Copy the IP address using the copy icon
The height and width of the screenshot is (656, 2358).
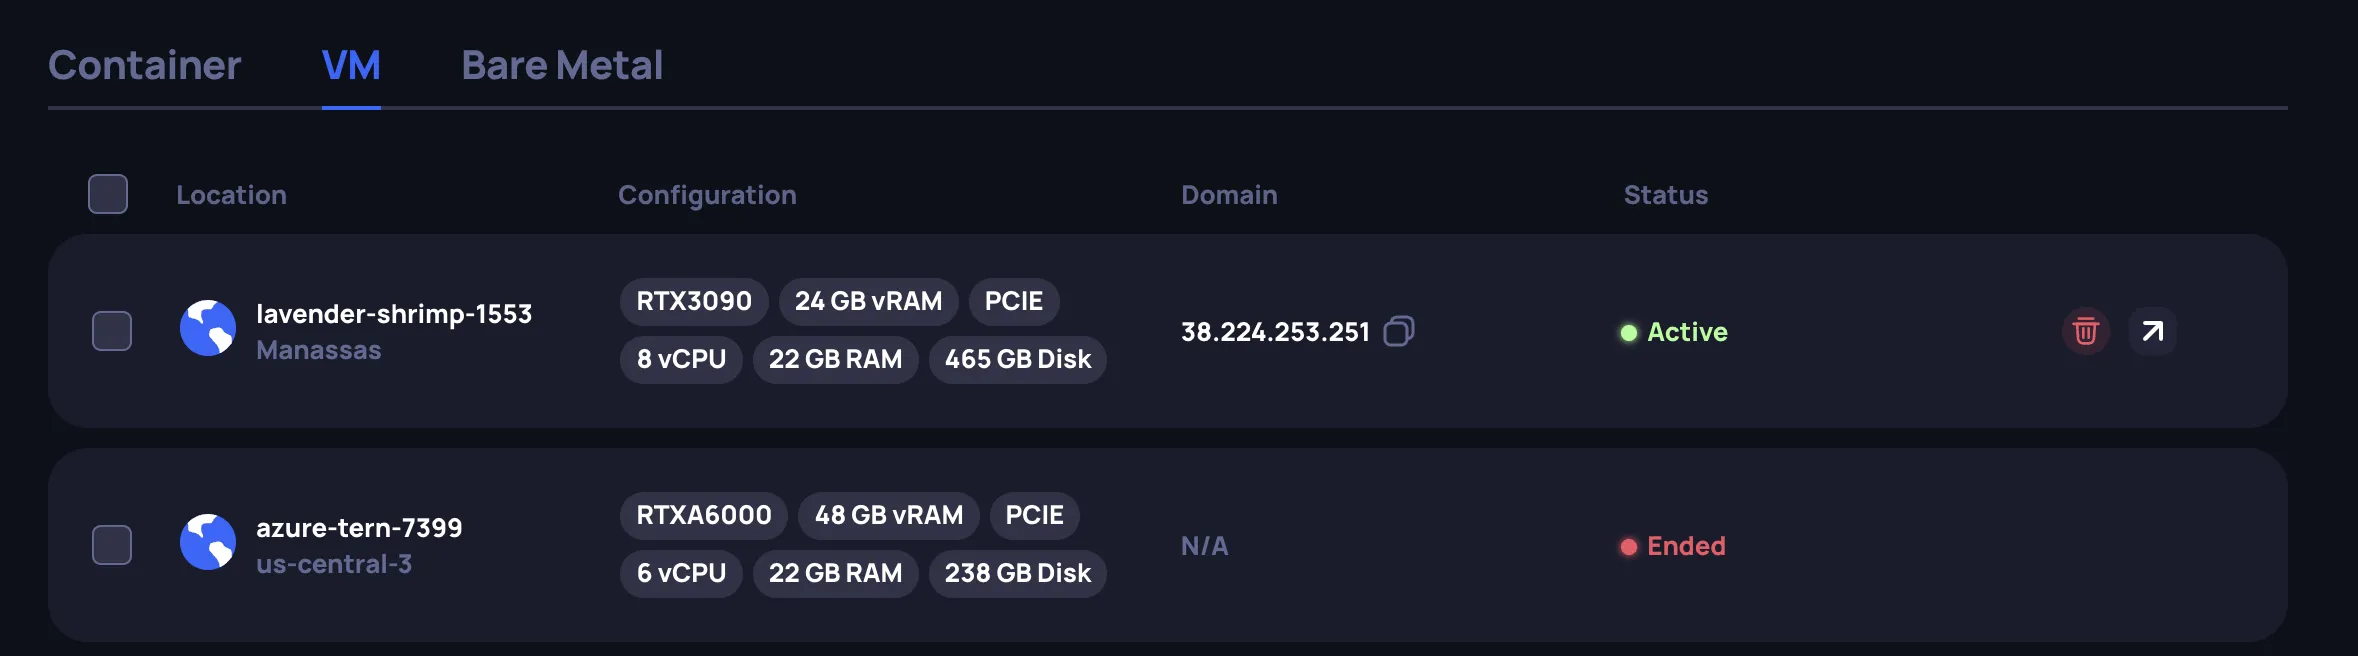click(x=1400, y=331)
